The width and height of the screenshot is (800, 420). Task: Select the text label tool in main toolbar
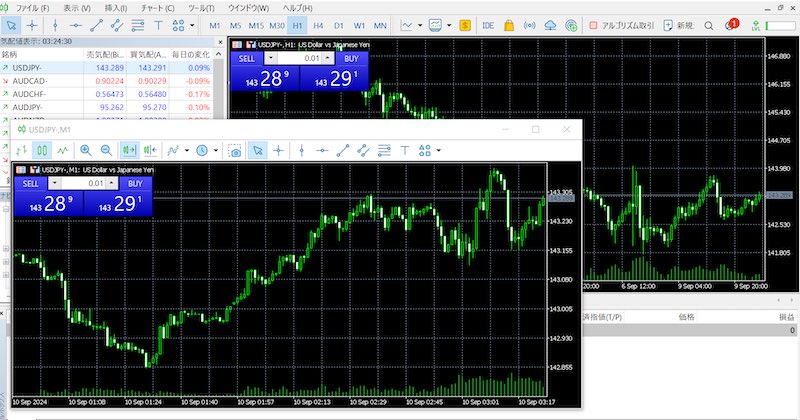(x=158, y=25)
